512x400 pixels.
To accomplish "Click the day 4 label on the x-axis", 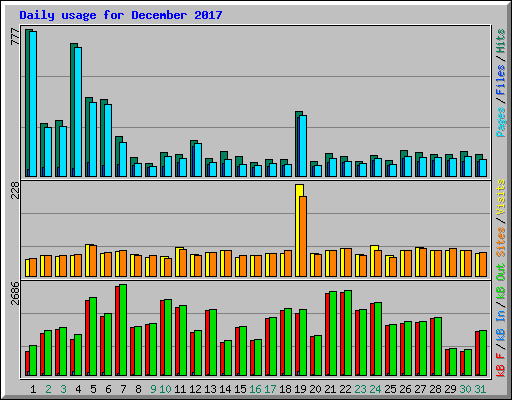I will pos(78,389).
